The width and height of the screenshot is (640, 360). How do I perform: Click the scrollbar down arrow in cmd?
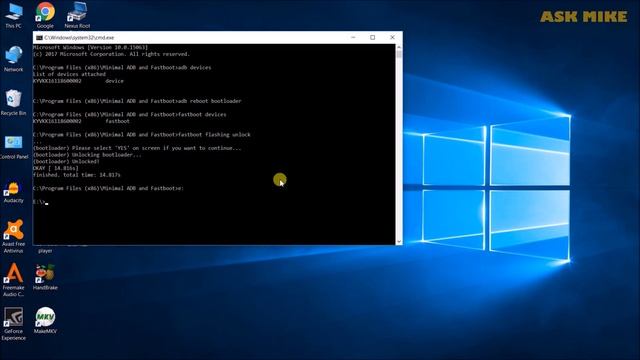399,242
